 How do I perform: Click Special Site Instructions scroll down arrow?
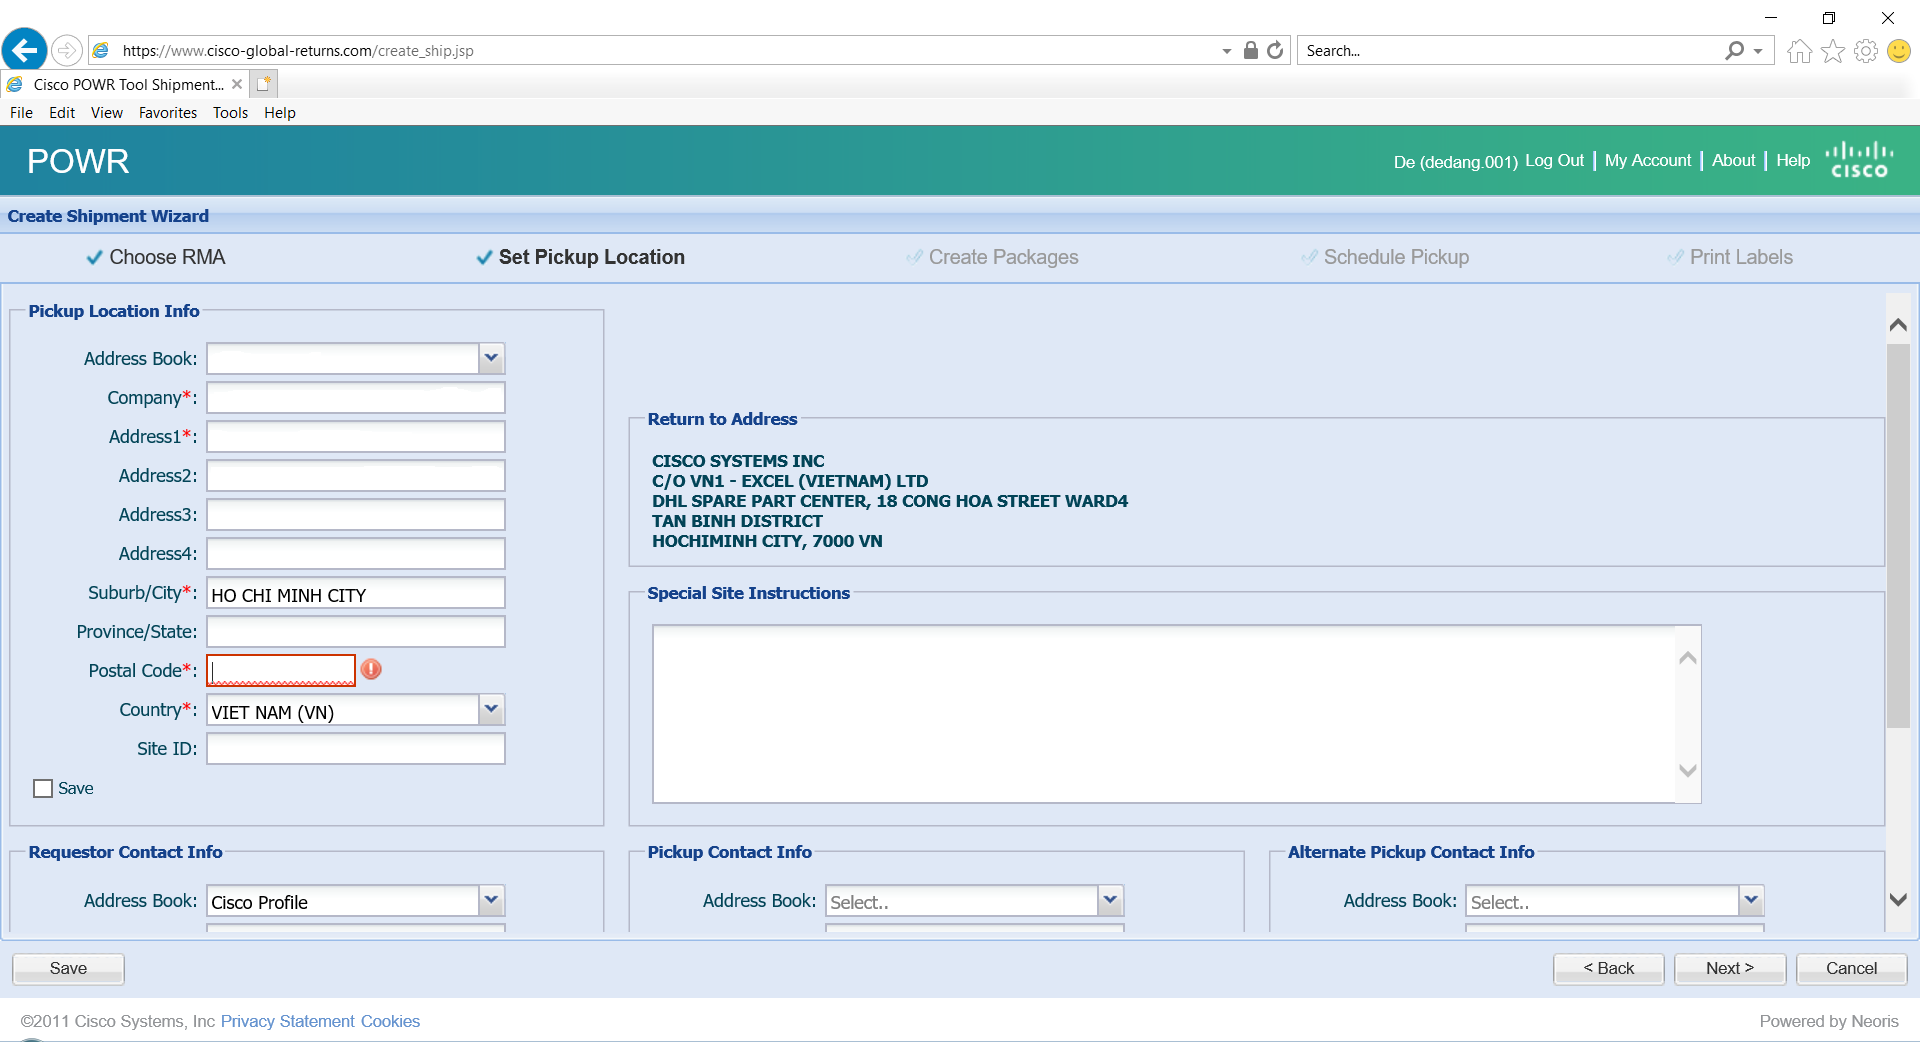pyautogui.click(x=1688, y=770)
